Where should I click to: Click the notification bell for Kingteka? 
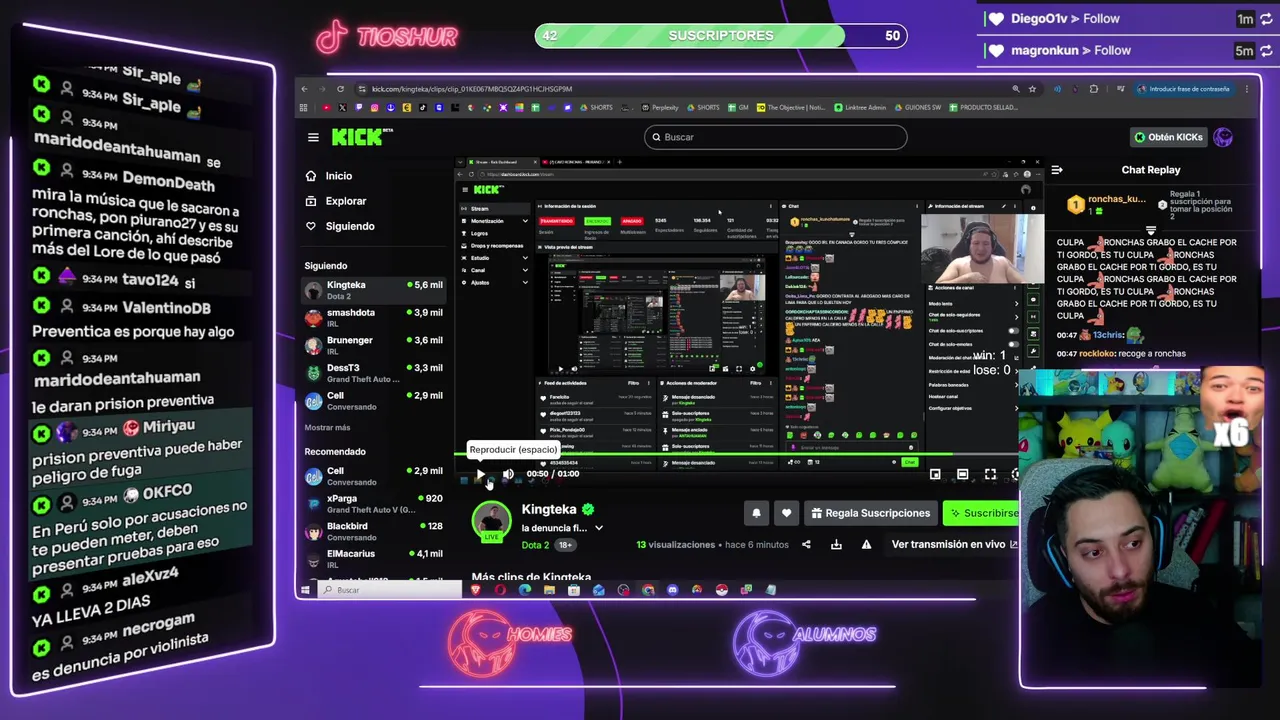click(x=756, y=513)
